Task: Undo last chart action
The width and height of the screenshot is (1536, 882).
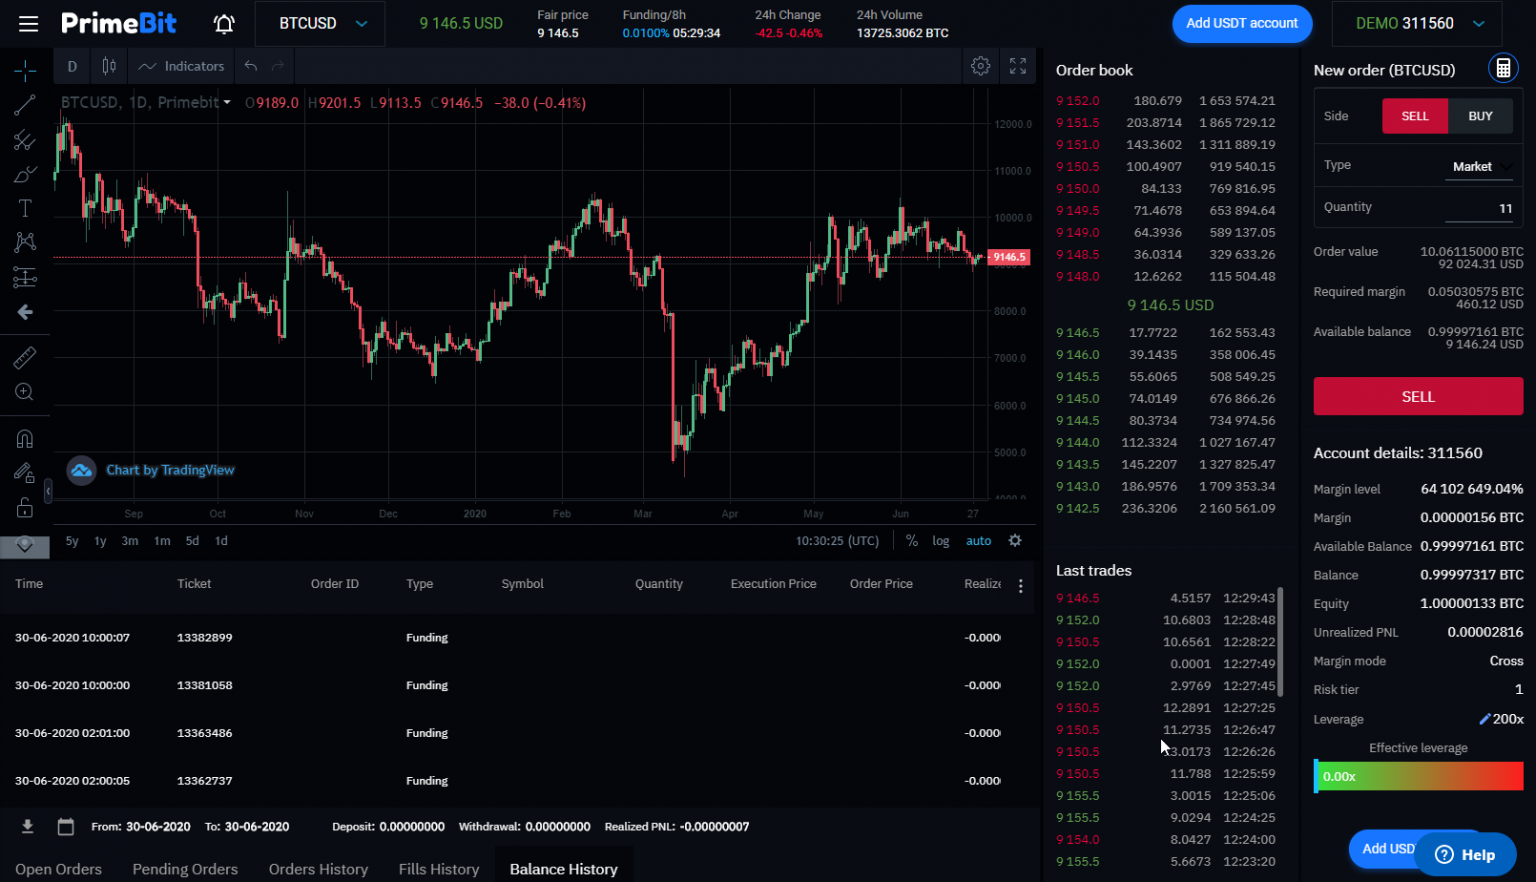Action: [251, 66]
